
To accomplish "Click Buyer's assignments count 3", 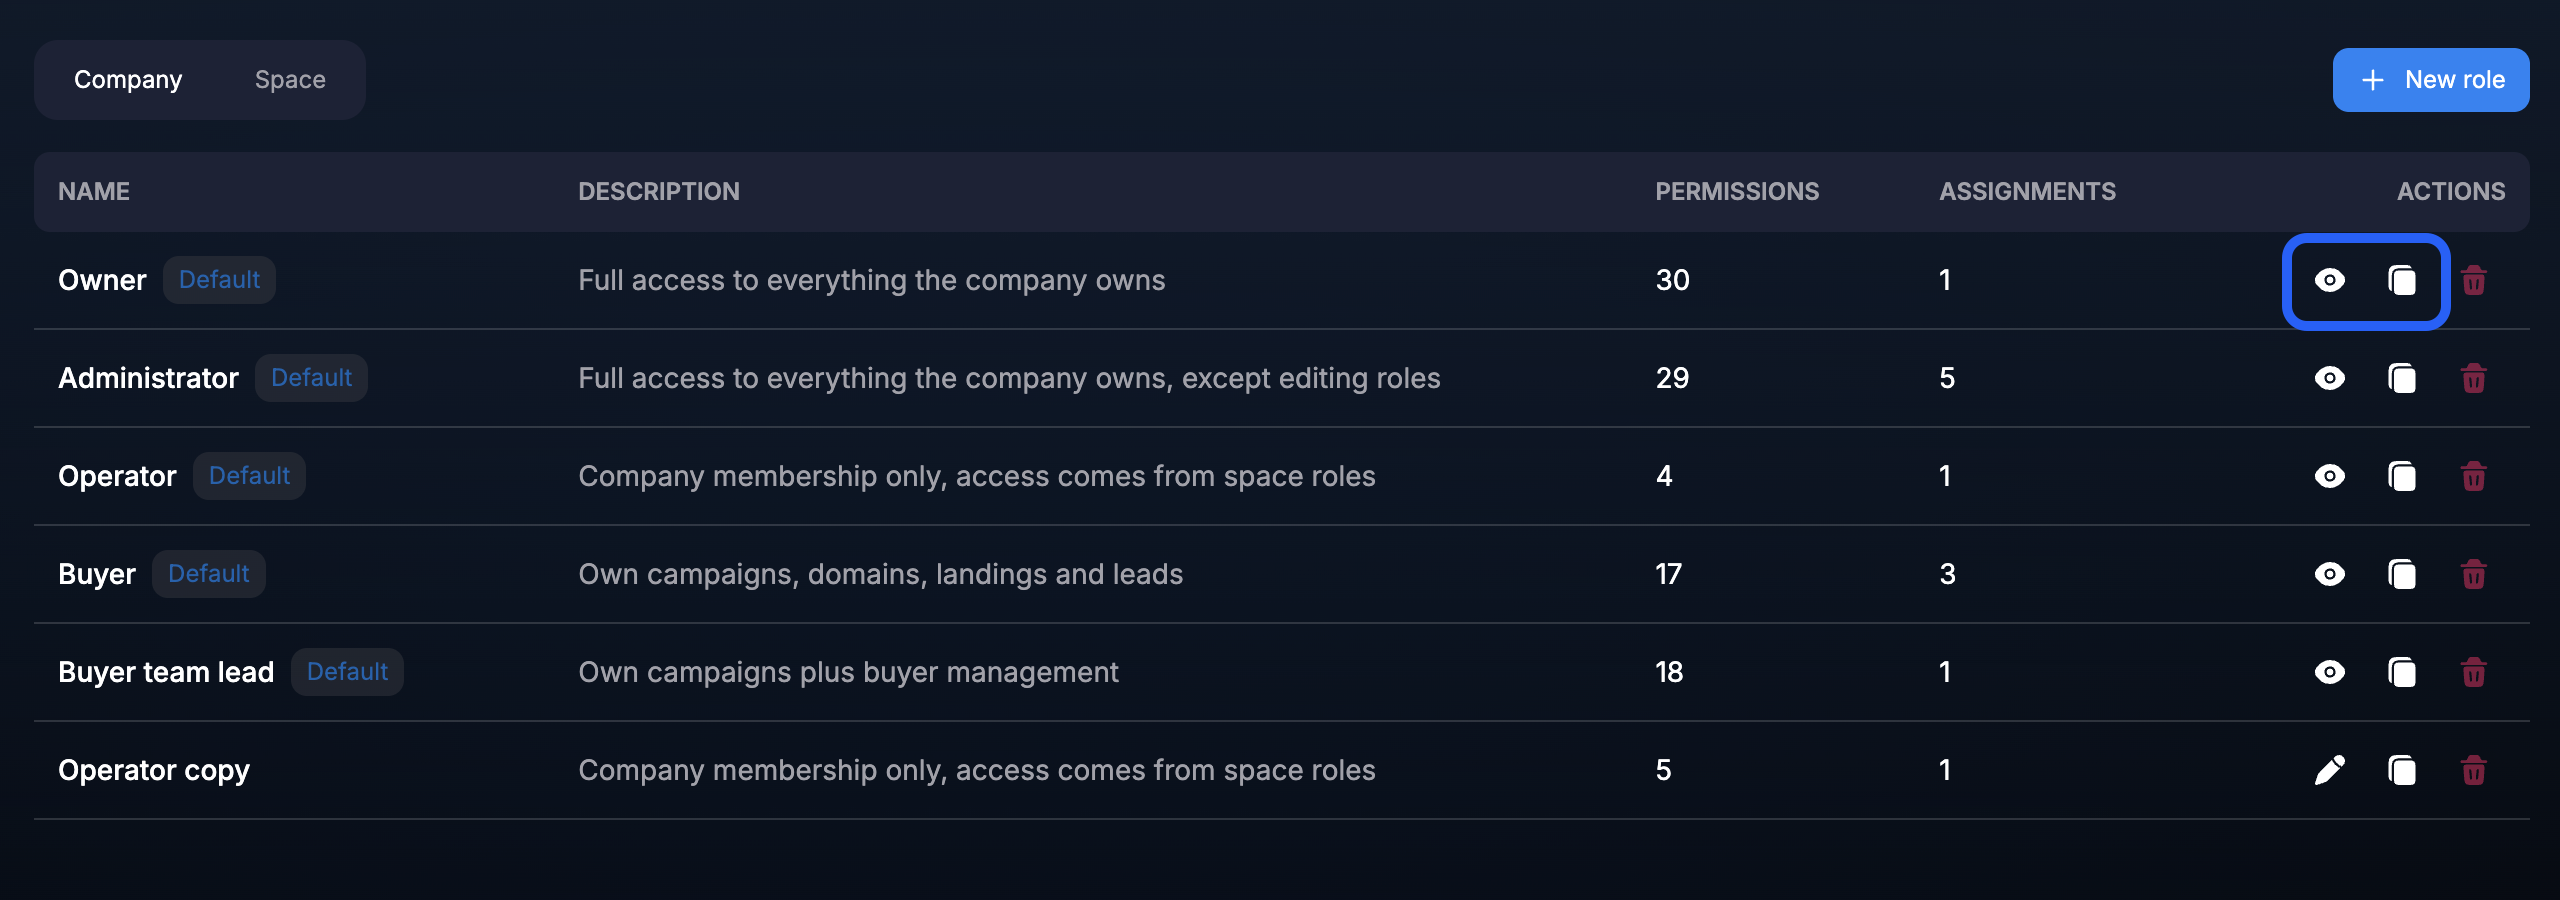I will [1947, 574].
